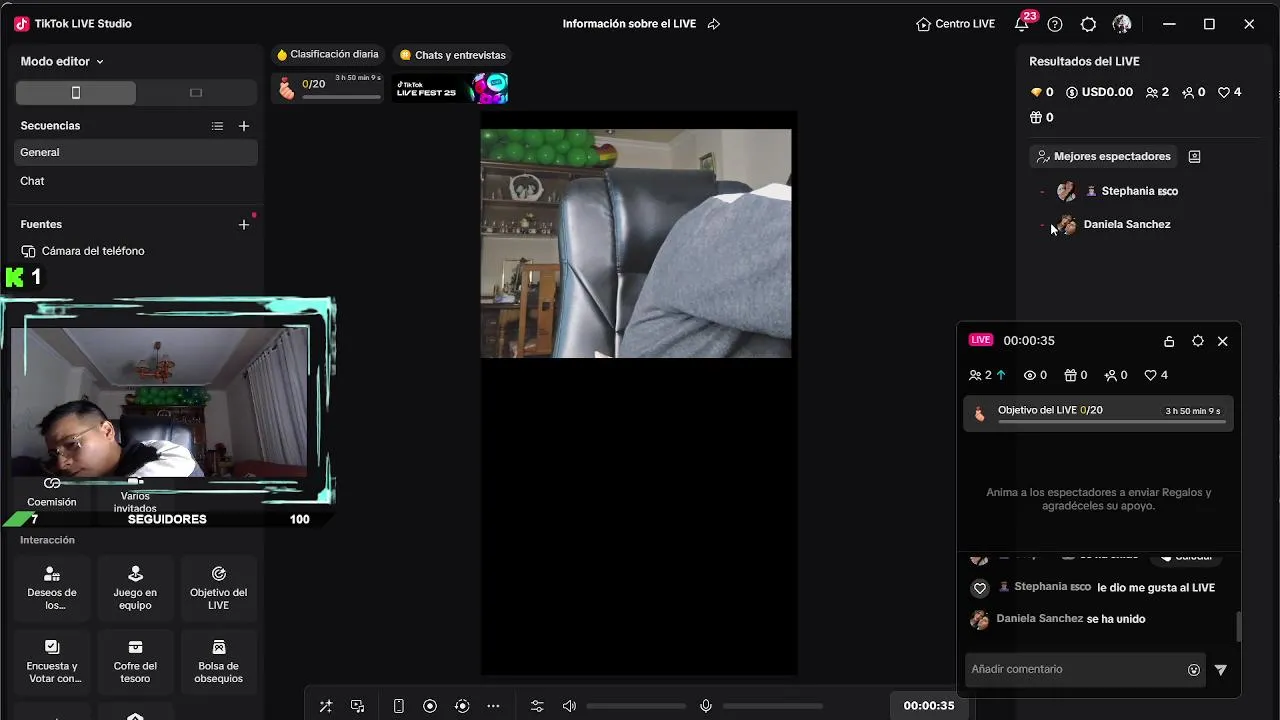The height and width of the screenshot is (720, 1280).
Task: Mute the microphone
Action: click(x=706, y=706)
